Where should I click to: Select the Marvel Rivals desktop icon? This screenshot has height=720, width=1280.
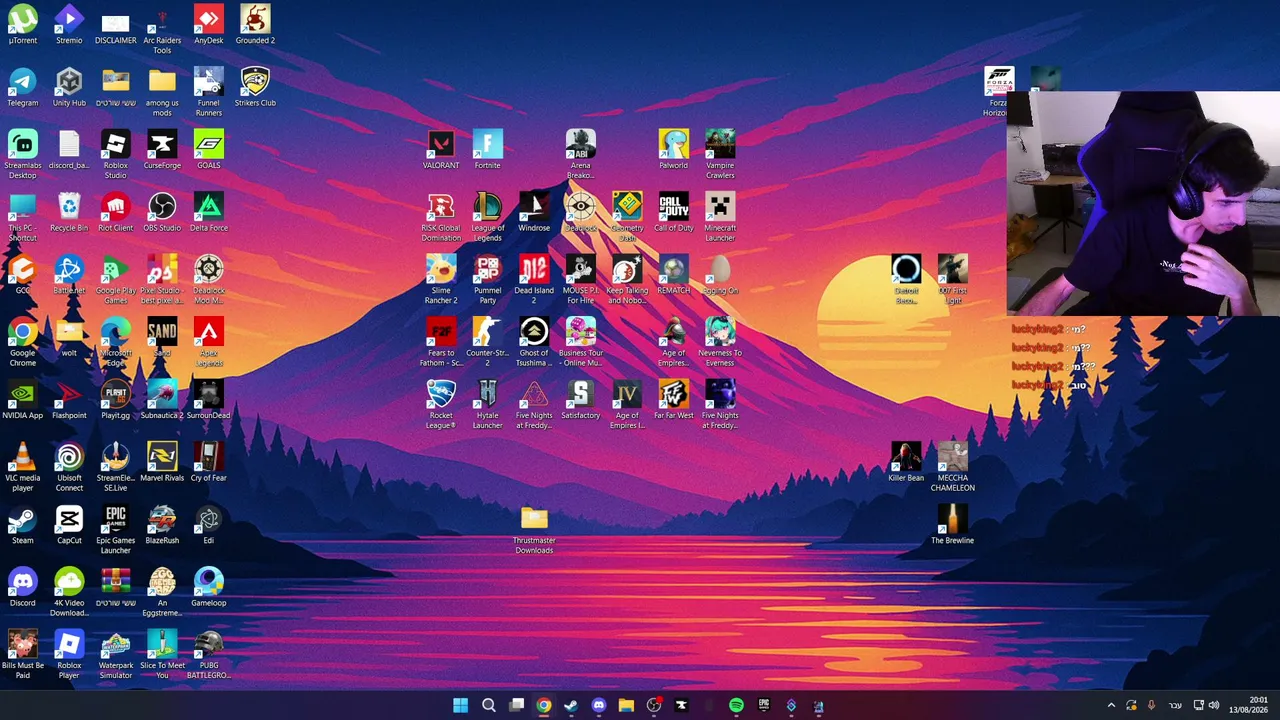point(162,462)
